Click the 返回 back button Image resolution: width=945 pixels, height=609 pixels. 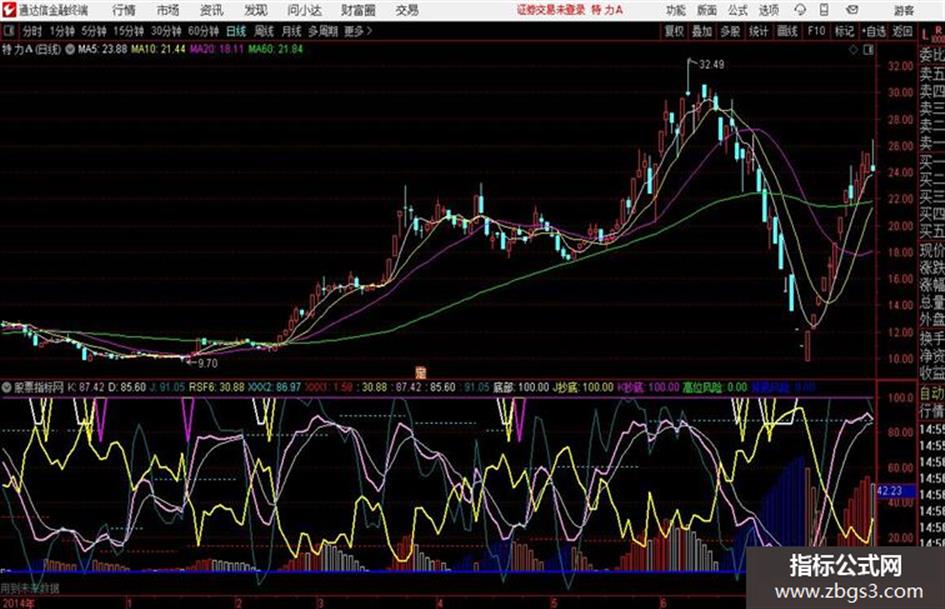click(x=902, y=31)
